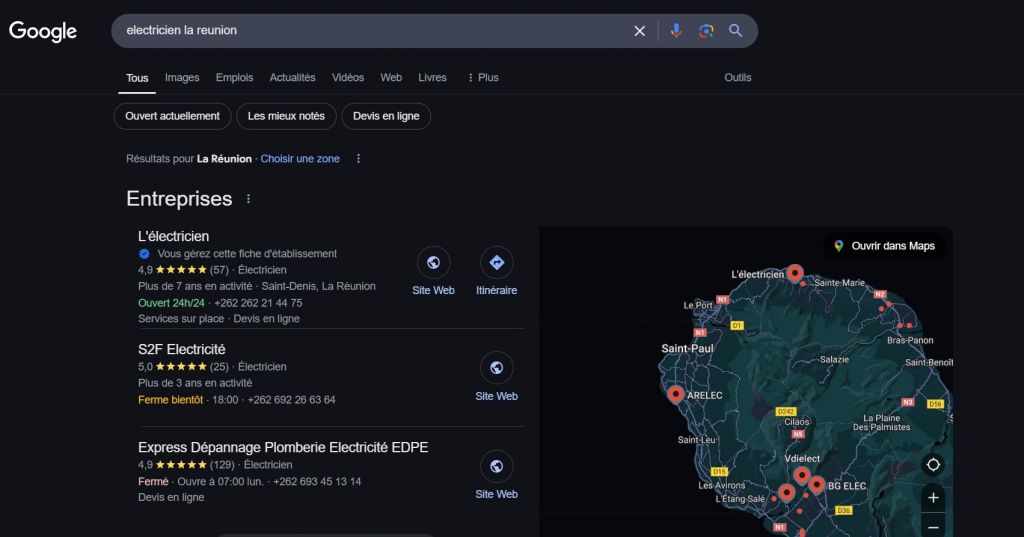
Task: Toggle the Ouvert actuellement filter
Action: tap(172, 116)
